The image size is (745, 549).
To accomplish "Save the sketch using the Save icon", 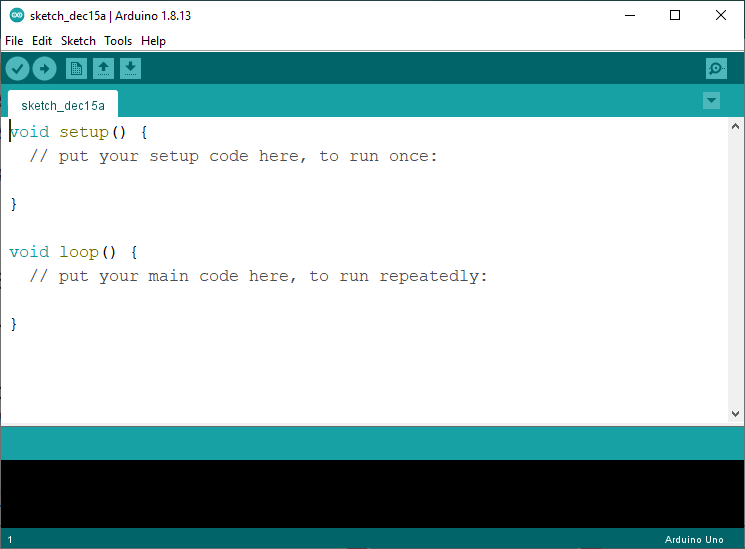I will [x=131, y=68].
